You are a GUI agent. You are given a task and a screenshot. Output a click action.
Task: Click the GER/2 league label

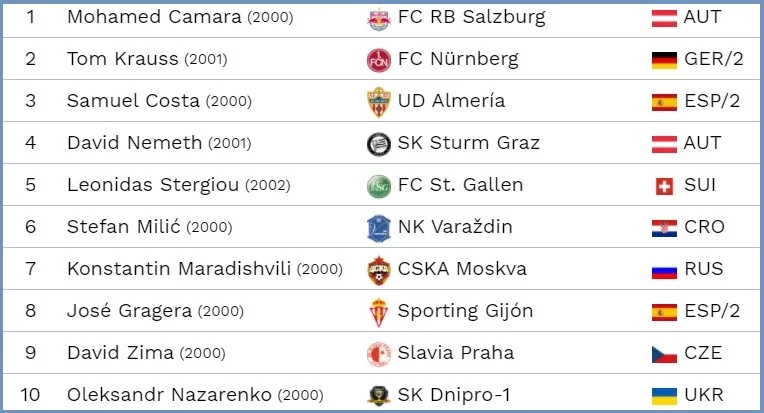[713, 59]
